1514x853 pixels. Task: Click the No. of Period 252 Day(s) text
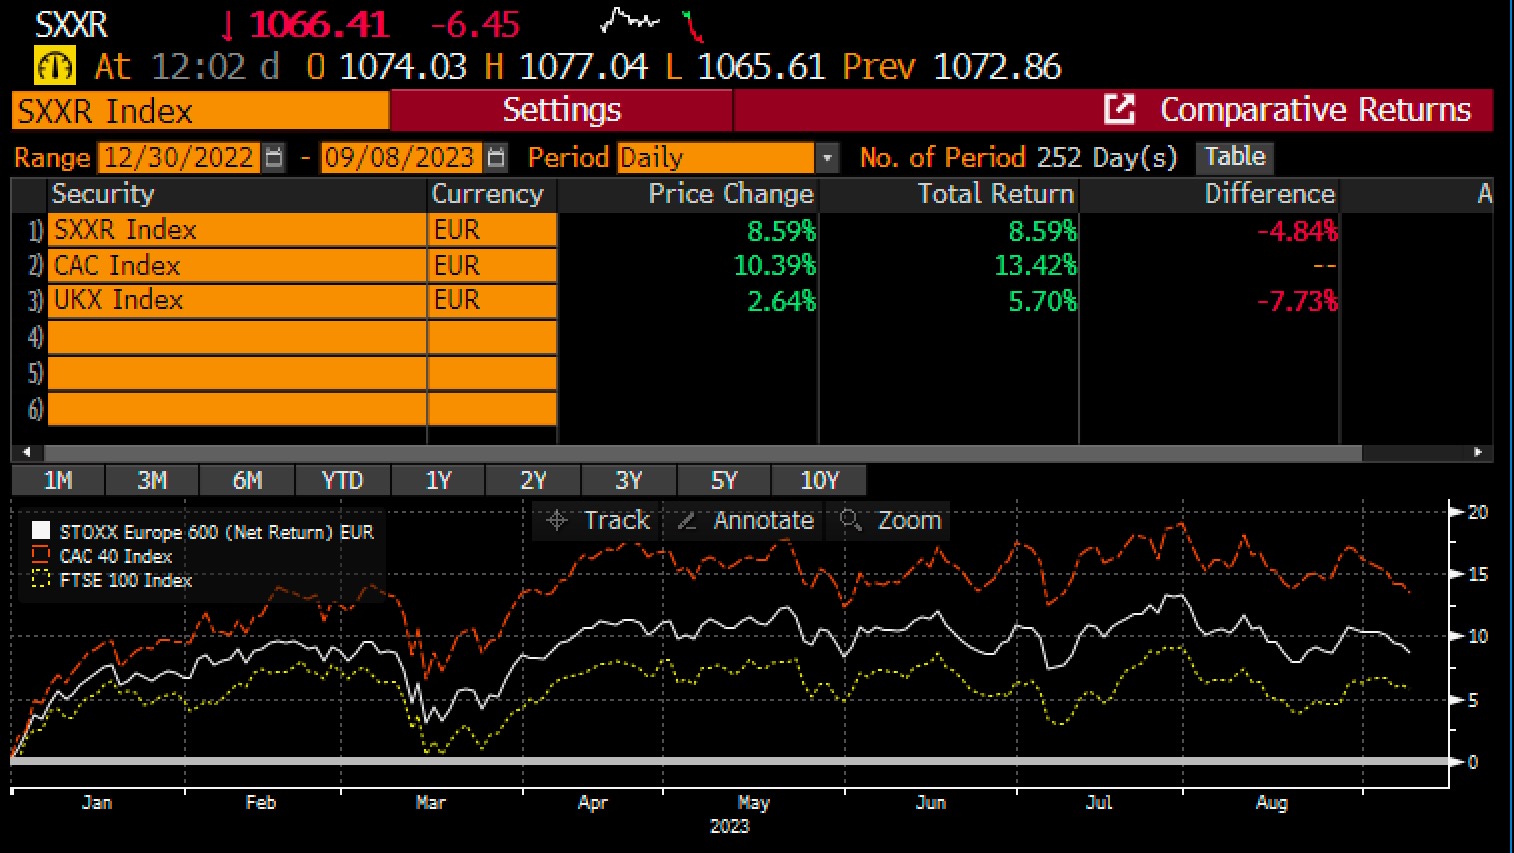(1019, 158)
